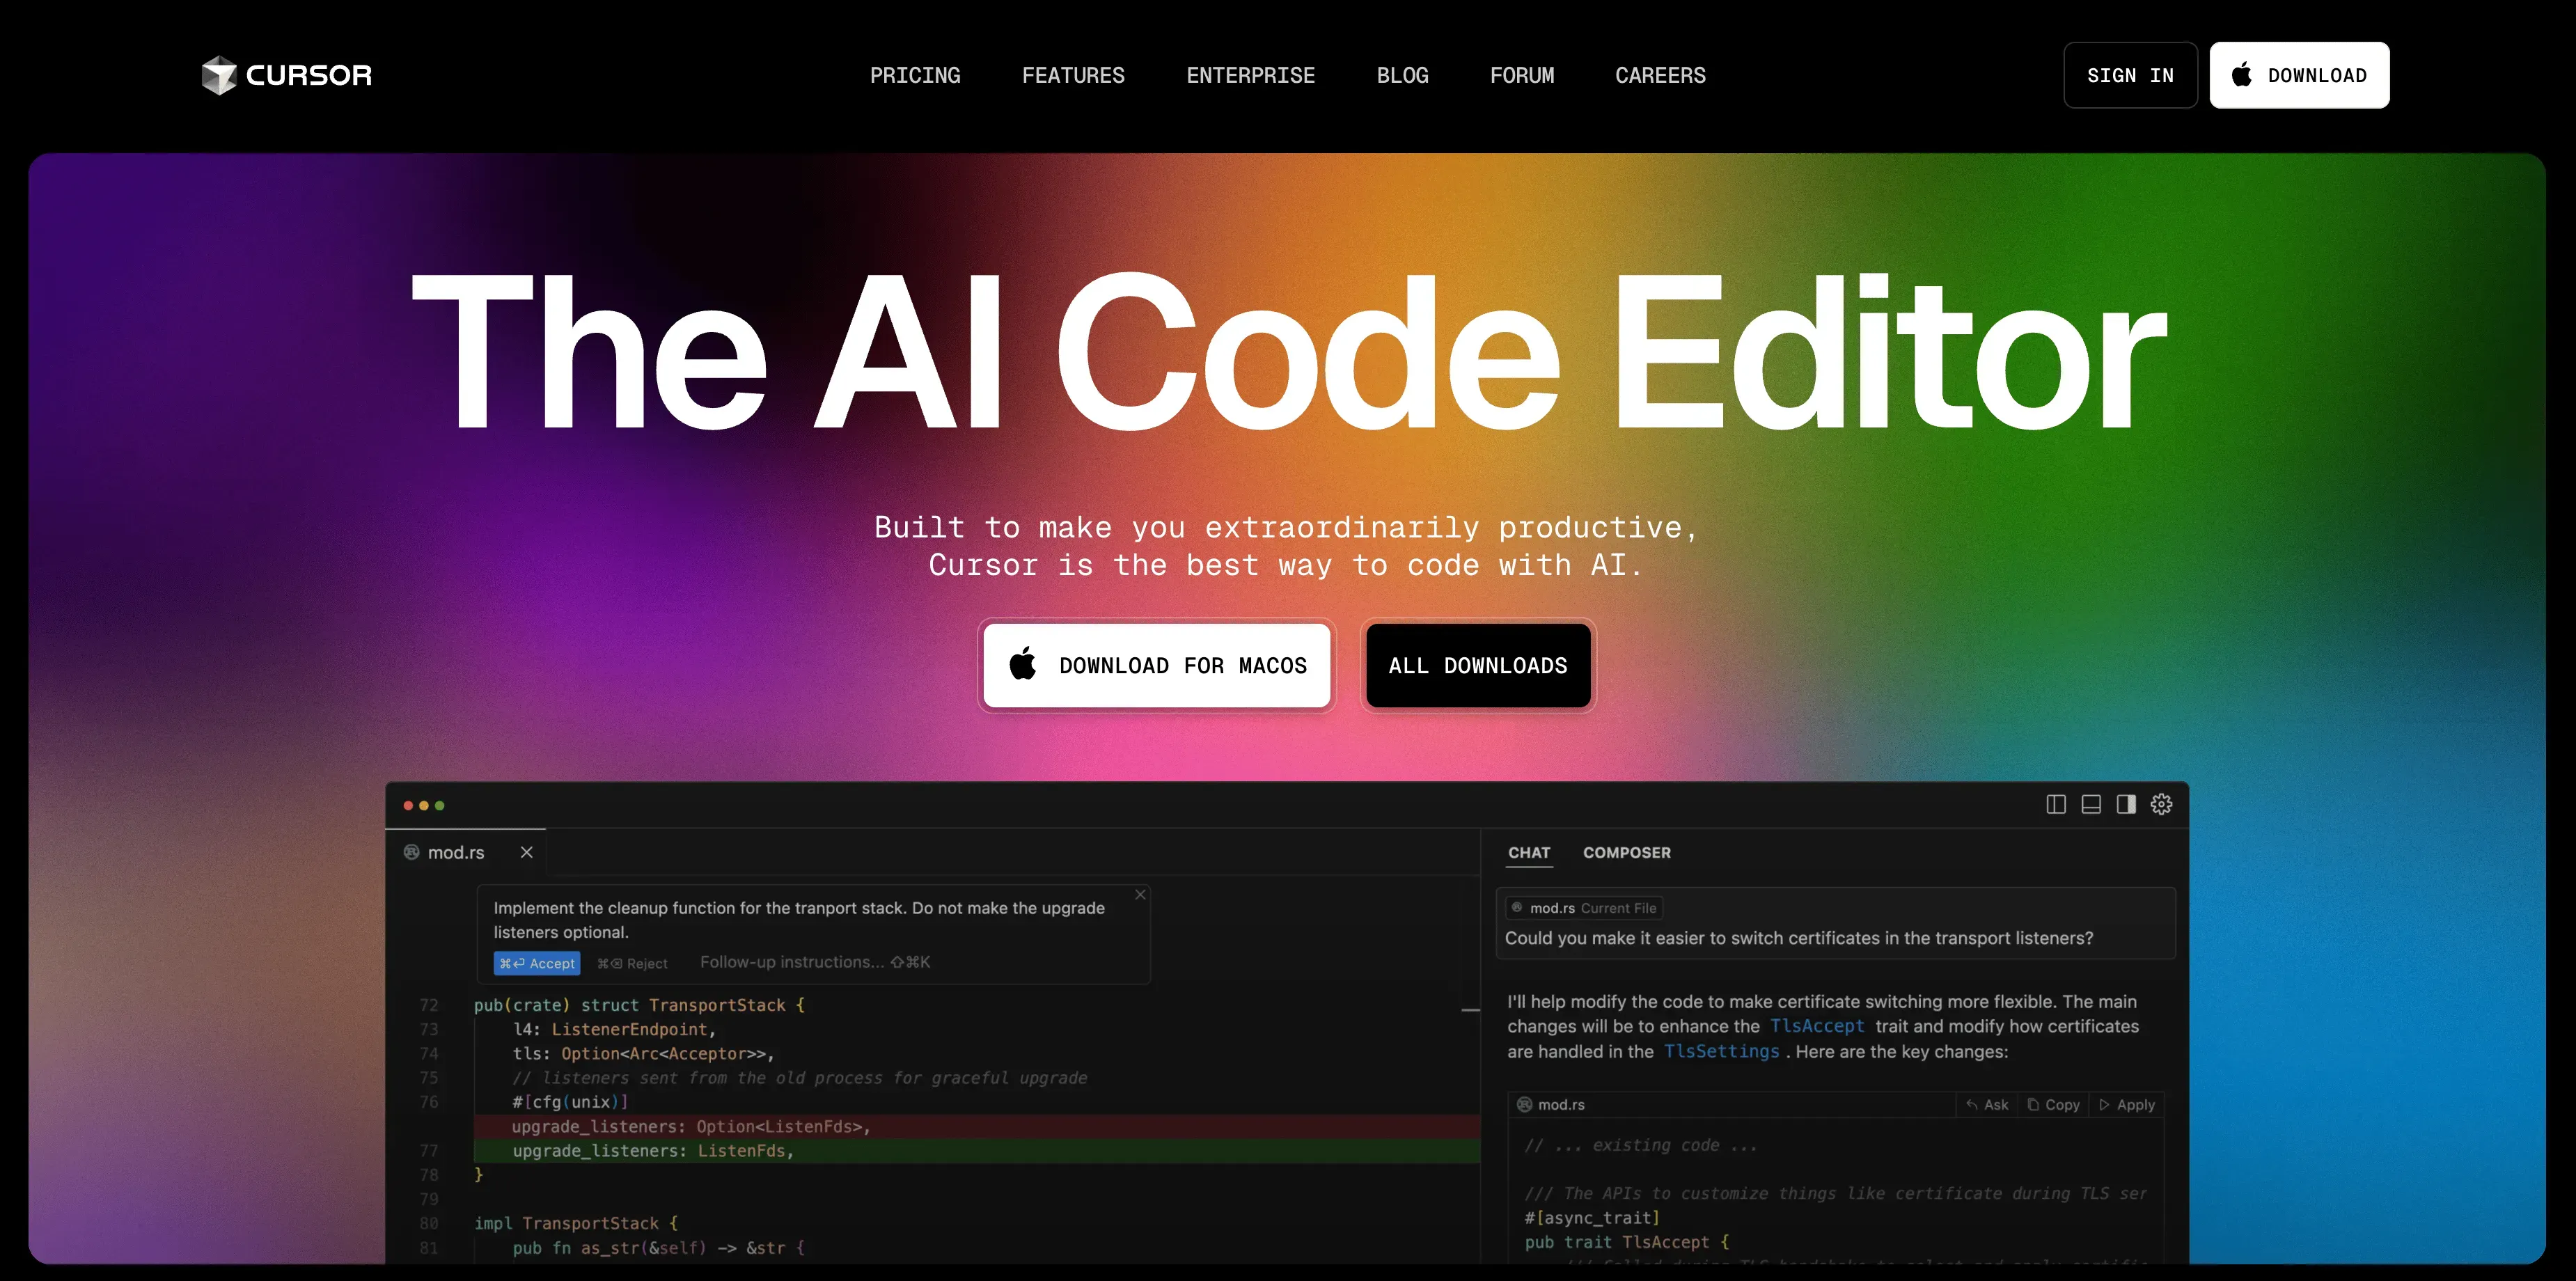2576x1281 pixels.
Task: Click the ALL DOWNLOADS button
Action: (x=1477, y=665)
